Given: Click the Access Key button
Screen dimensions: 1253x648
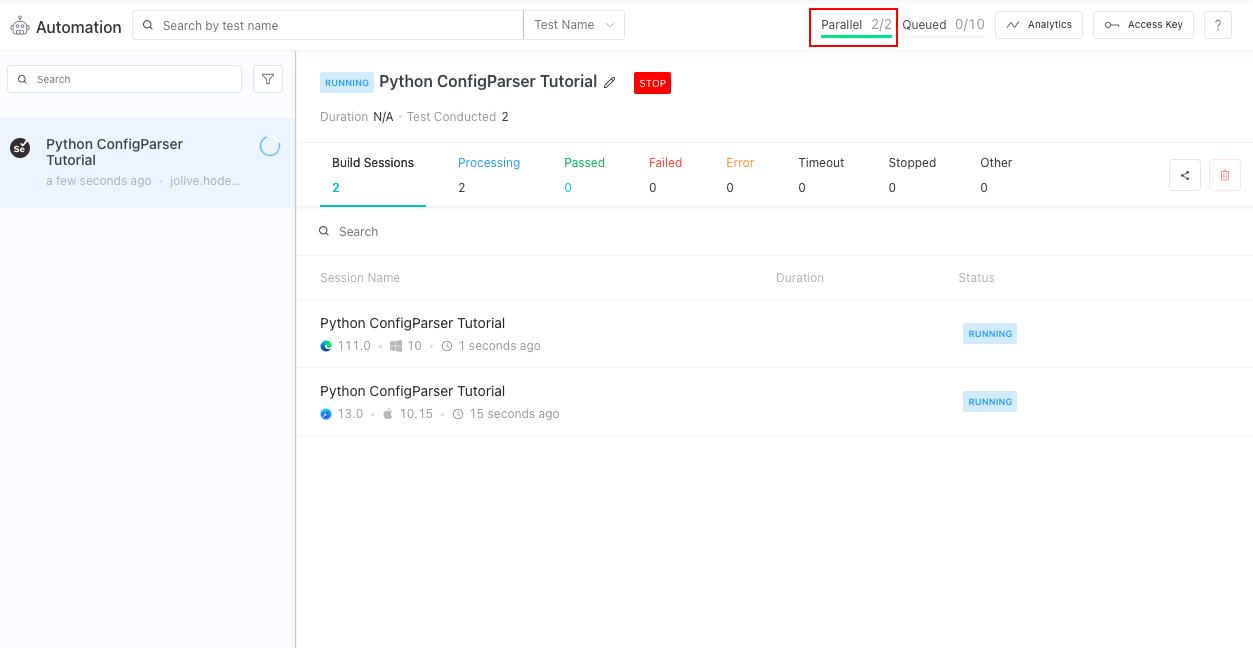Looking at the screenshot, I should click(x=1144, y=25).
